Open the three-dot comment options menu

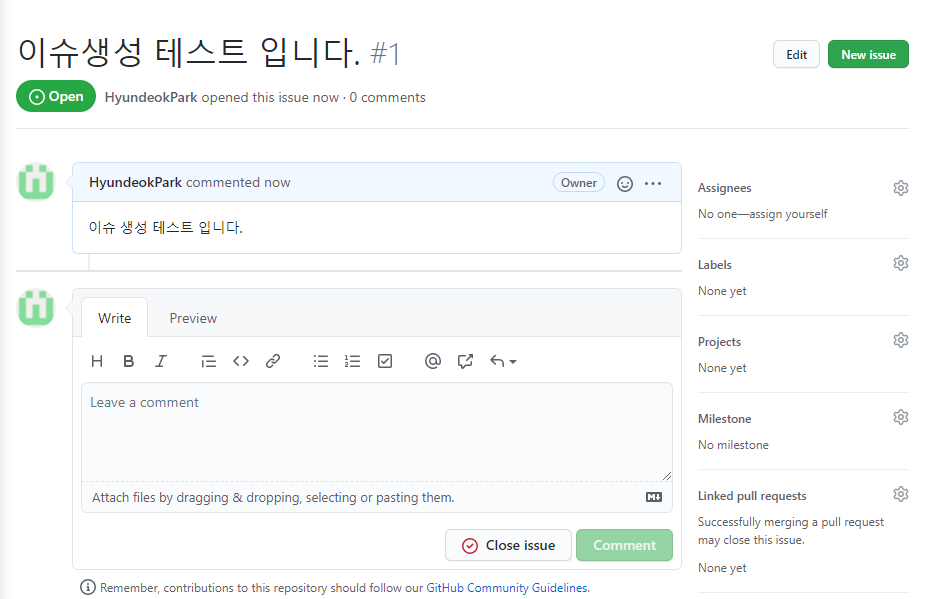653,183
